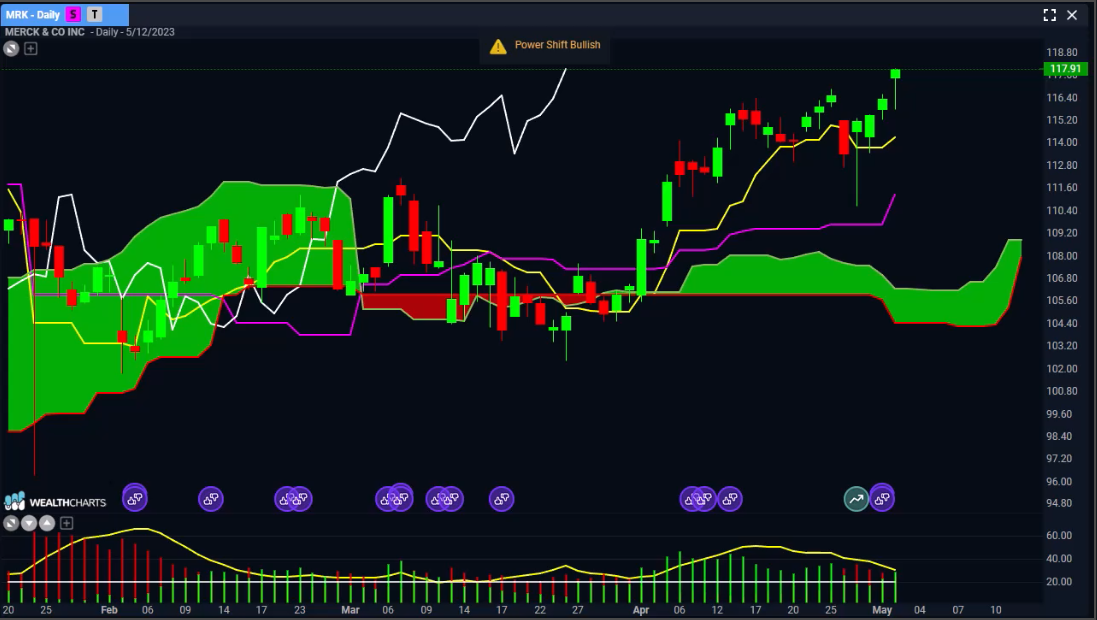Screen dimensions: 1097x620
Task: Click the topmost green candlestick at 117.91
Action: coord(895,74)
